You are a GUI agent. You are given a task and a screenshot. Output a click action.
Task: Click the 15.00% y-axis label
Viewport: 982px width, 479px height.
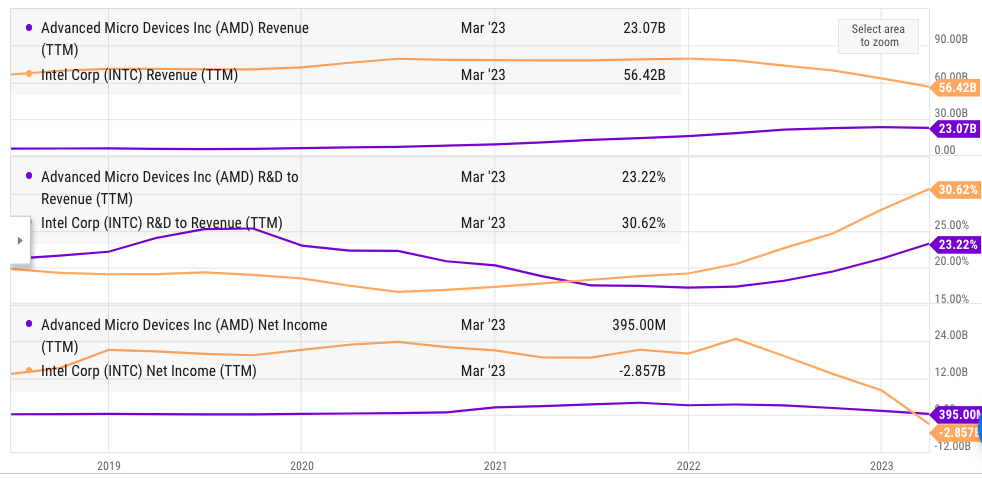951,299
